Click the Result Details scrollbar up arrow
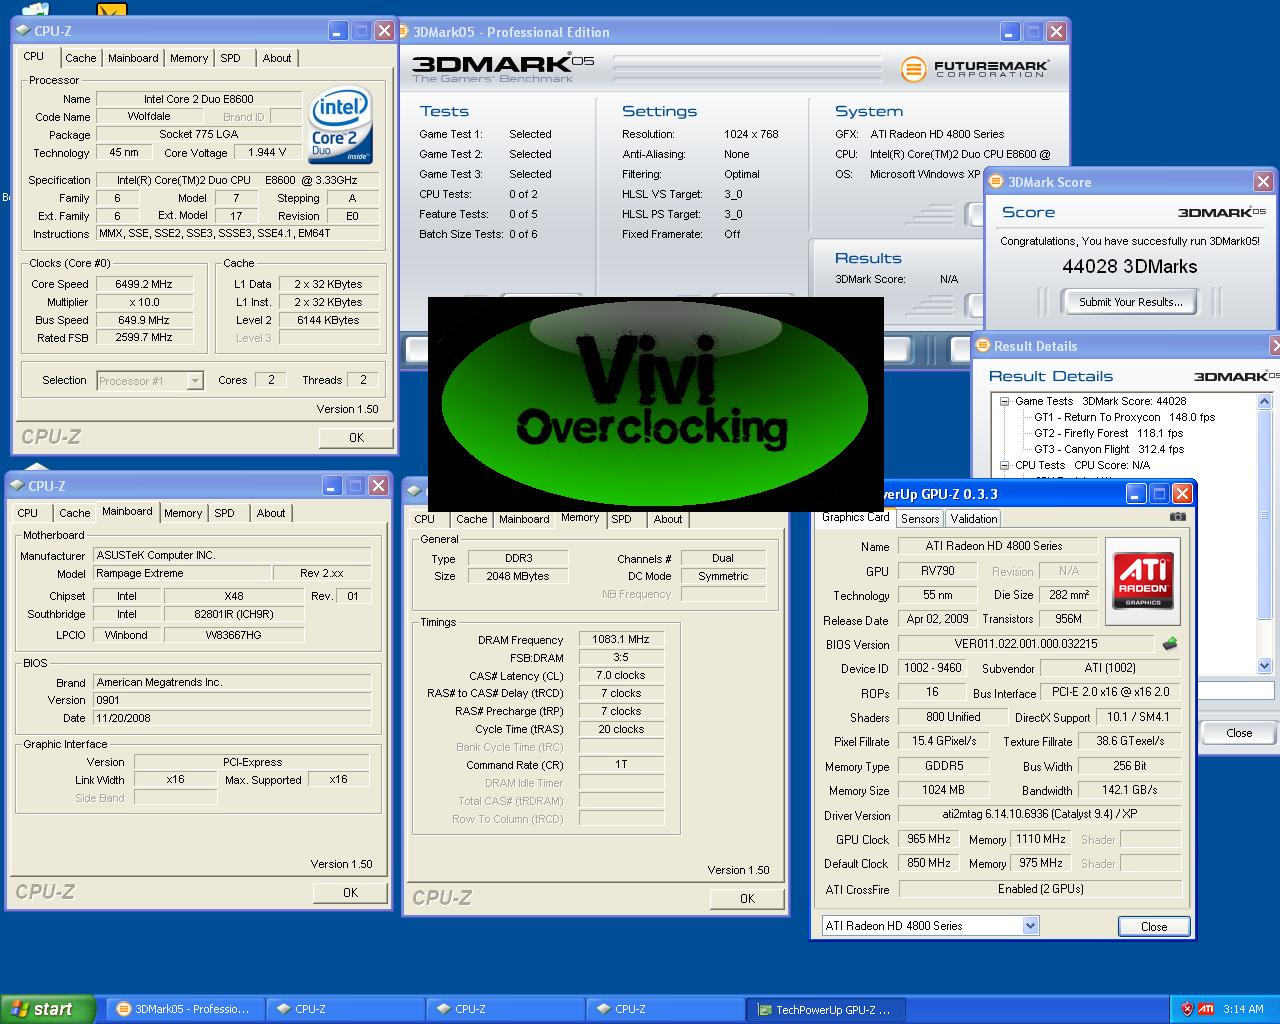This screenshot has height=1024, width=1280. pyautogui.click(x=1264, y=401)
